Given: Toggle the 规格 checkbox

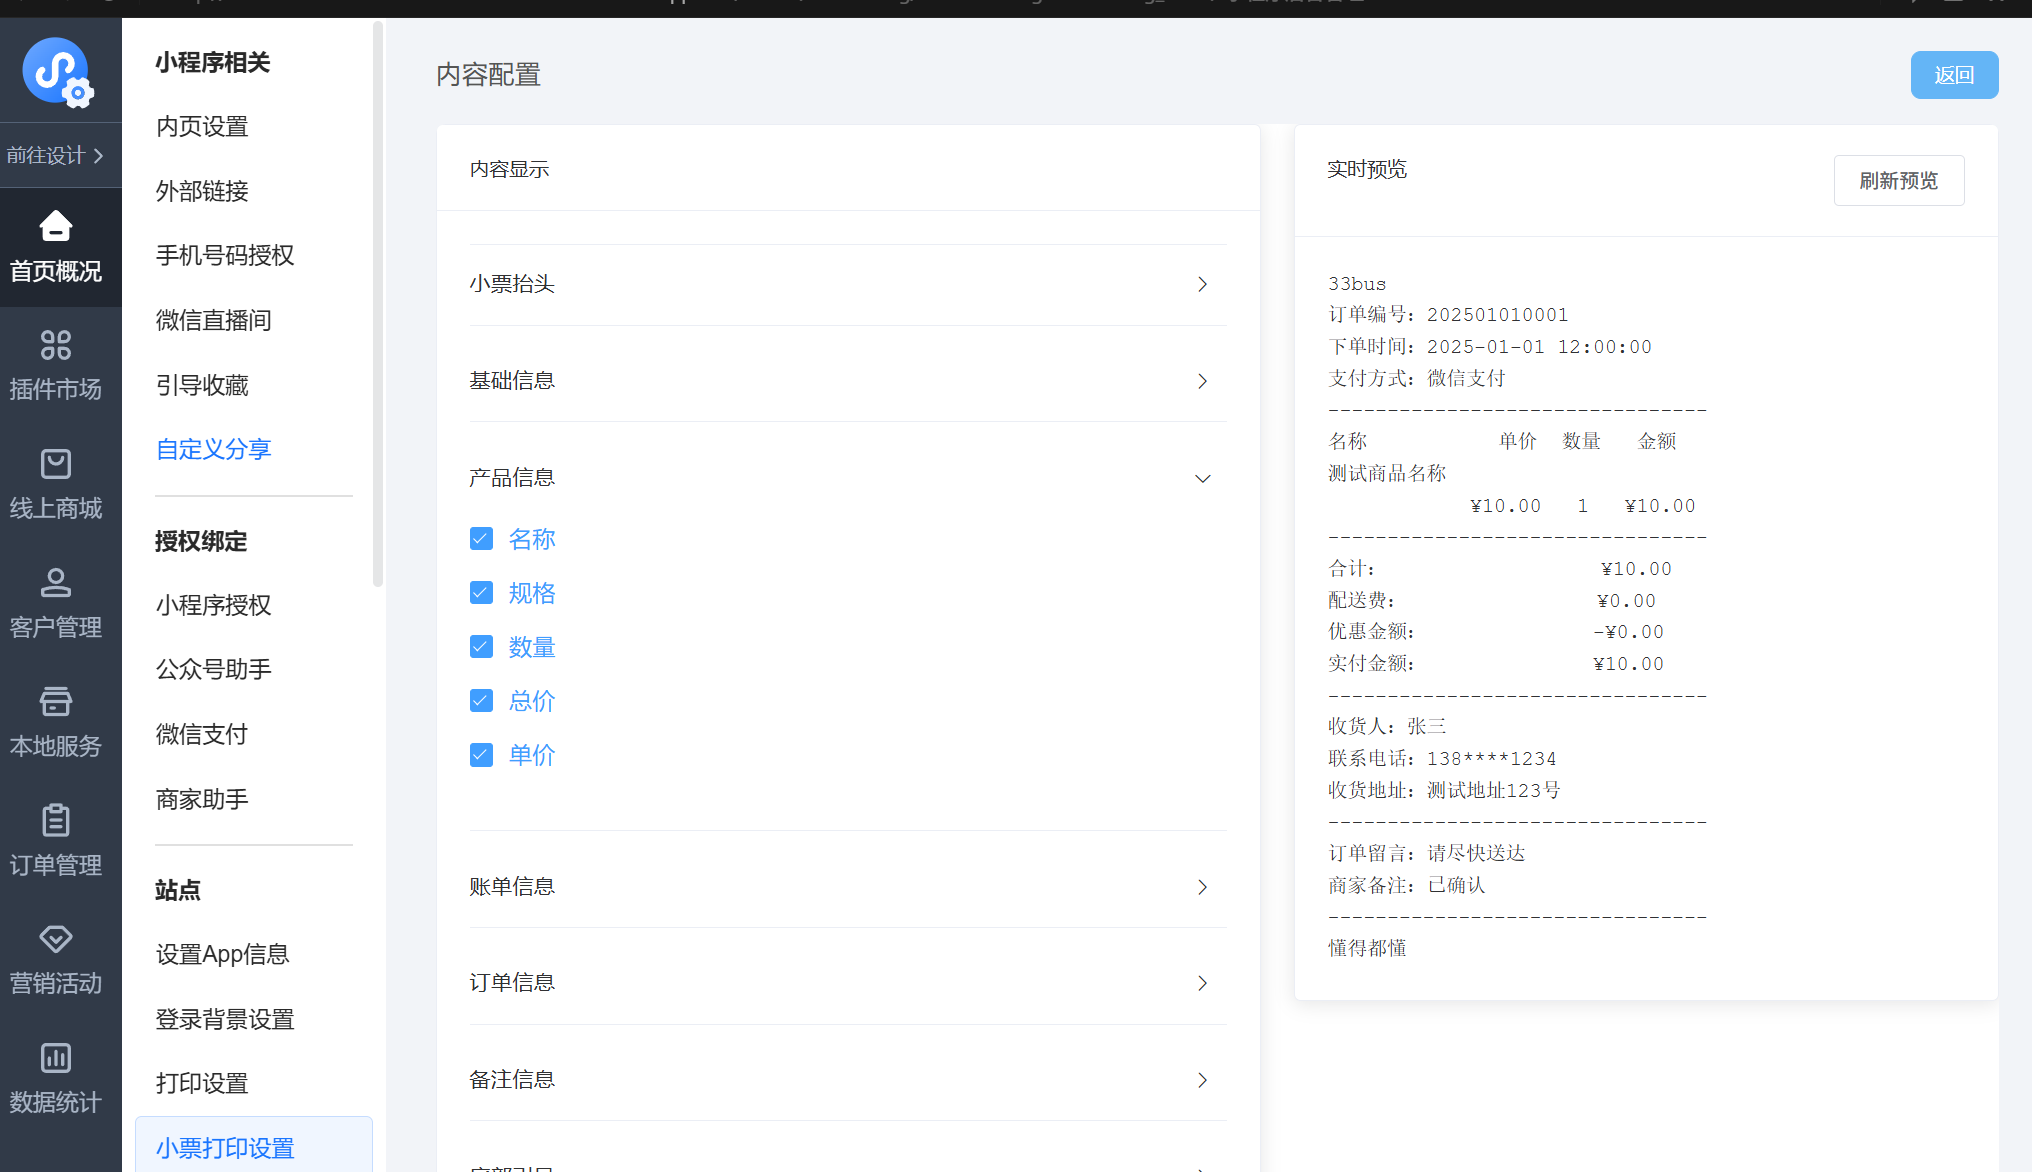Looking at the screenshot, I should [481, 593].
